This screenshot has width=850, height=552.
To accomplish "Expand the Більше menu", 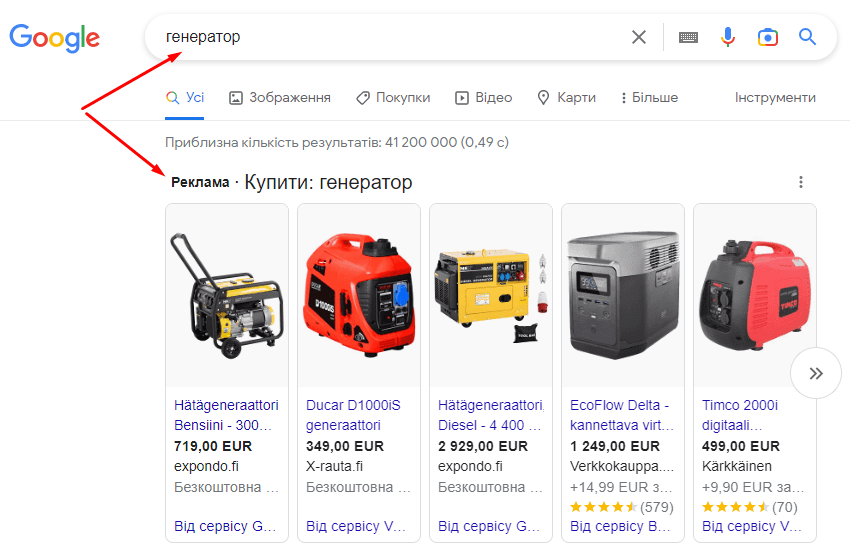I will tap(649, 98).
